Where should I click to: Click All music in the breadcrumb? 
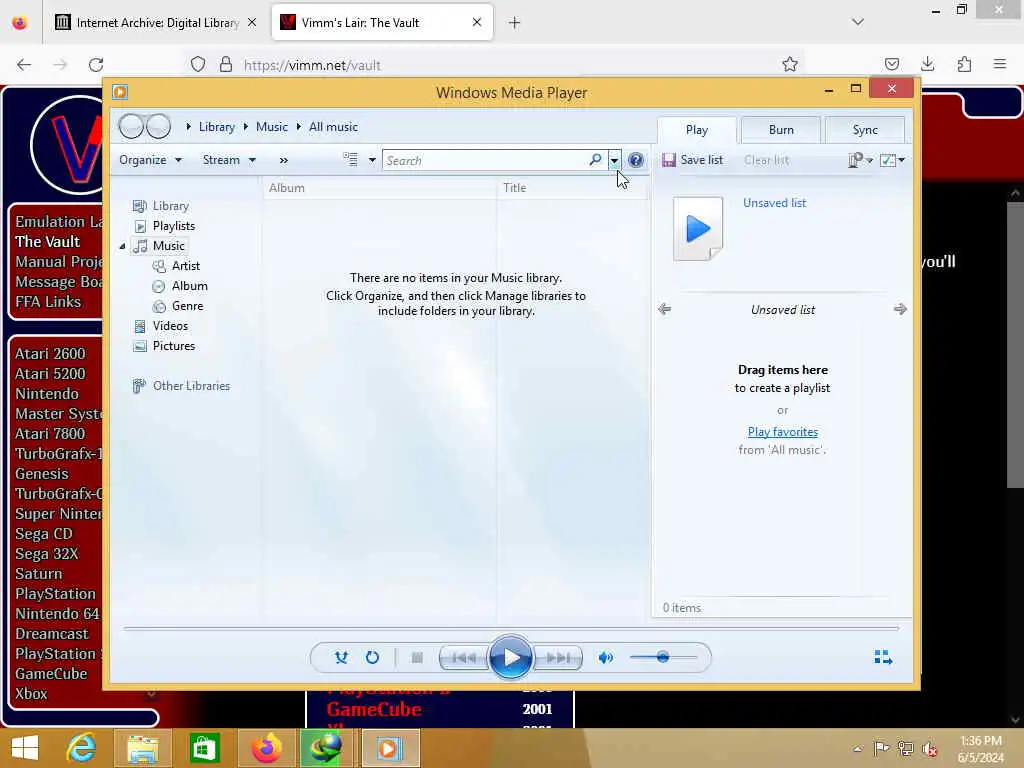333,127
